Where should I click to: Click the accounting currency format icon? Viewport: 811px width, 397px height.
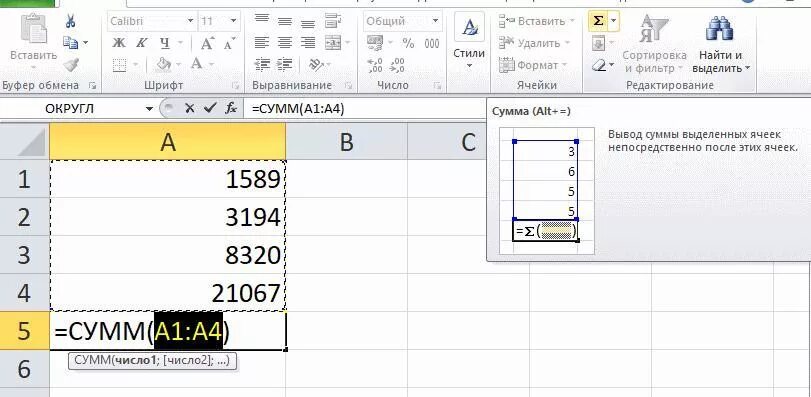(375, 43)
